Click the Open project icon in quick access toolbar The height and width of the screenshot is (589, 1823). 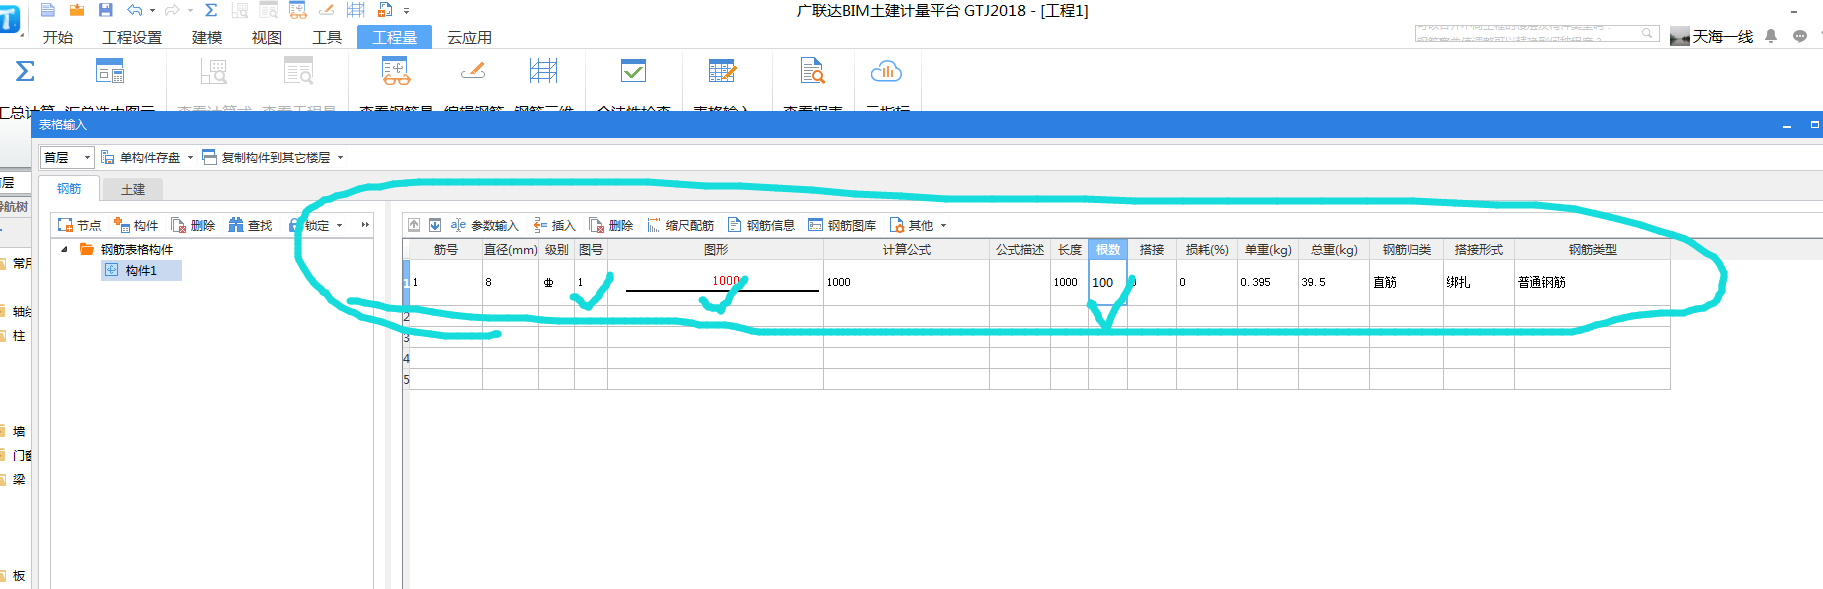pos(77,10)
